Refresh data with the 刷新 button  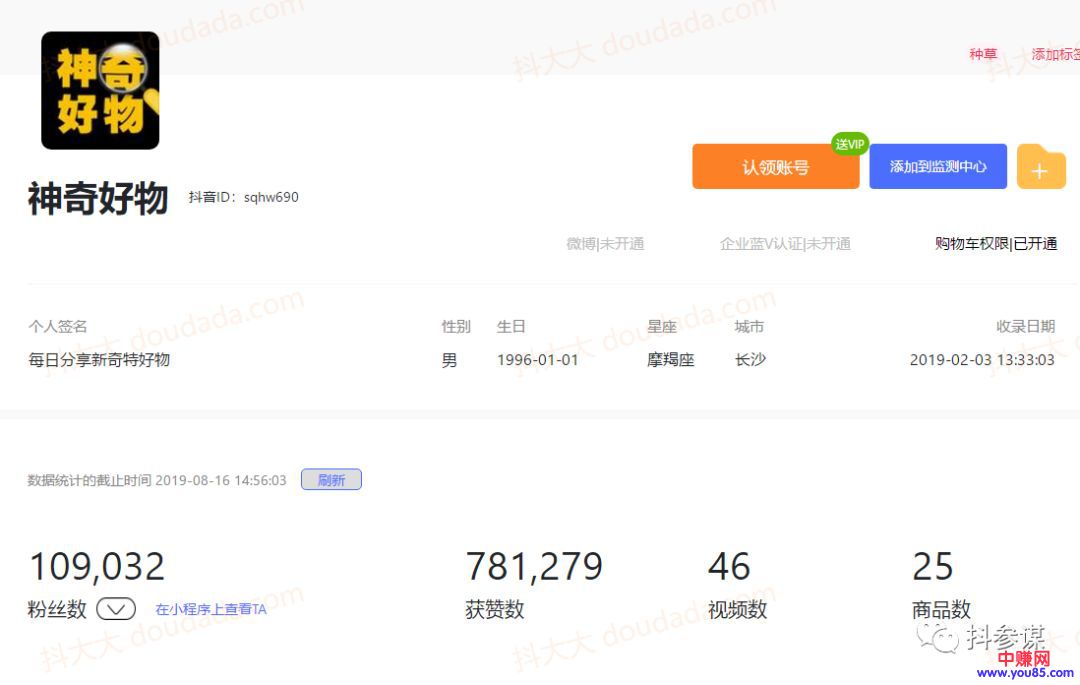click(331, 480)
